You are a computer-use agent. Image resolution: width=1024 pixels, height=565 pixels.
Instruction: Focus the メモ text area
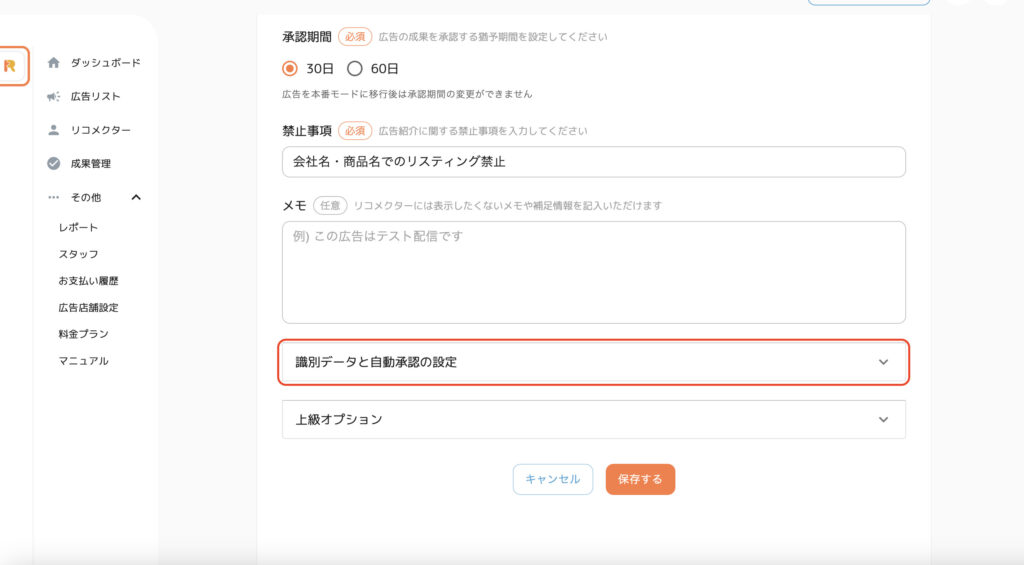[x=594, y=272]
